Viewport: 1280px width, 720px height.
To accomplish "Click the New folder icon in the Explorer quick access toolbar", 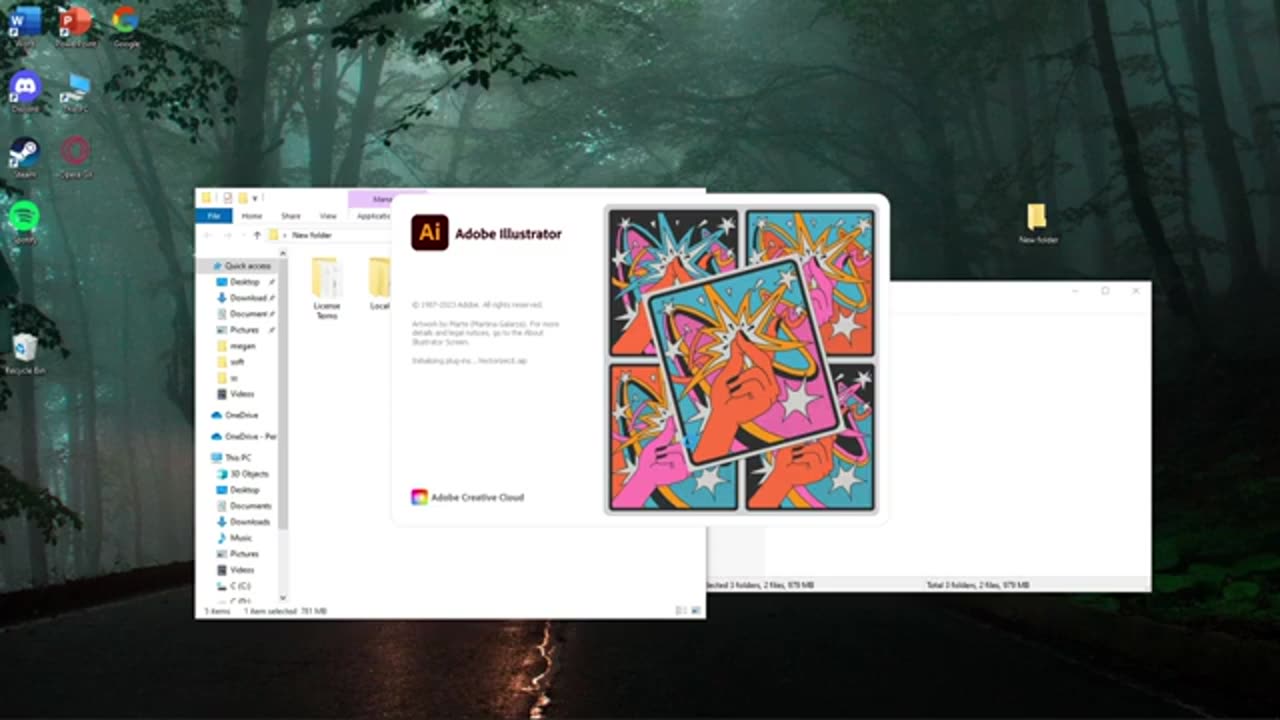I will click(243, 198).
